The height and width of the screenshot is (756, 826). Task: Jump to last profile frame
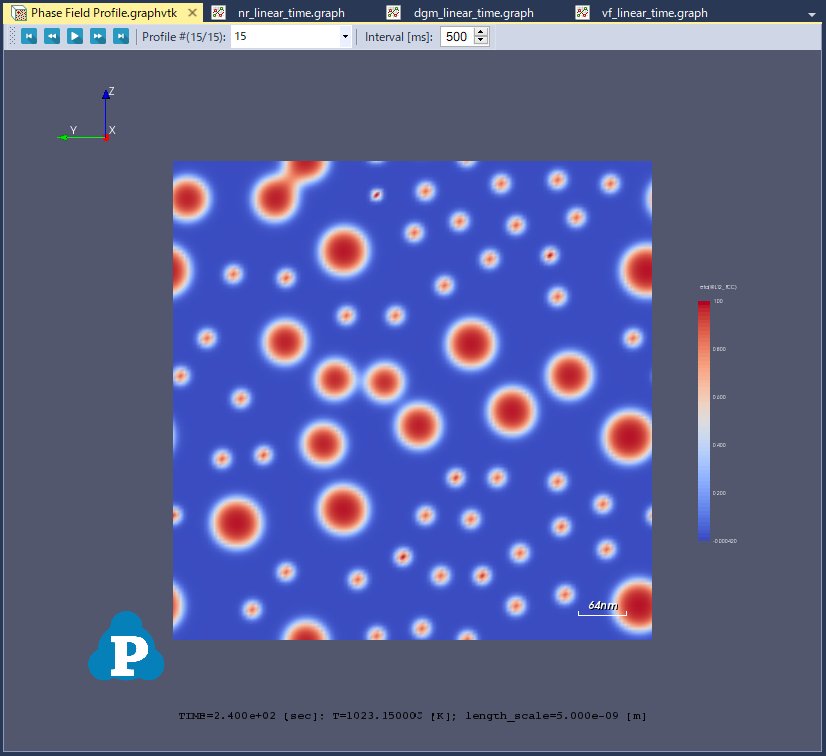[121, 36]
